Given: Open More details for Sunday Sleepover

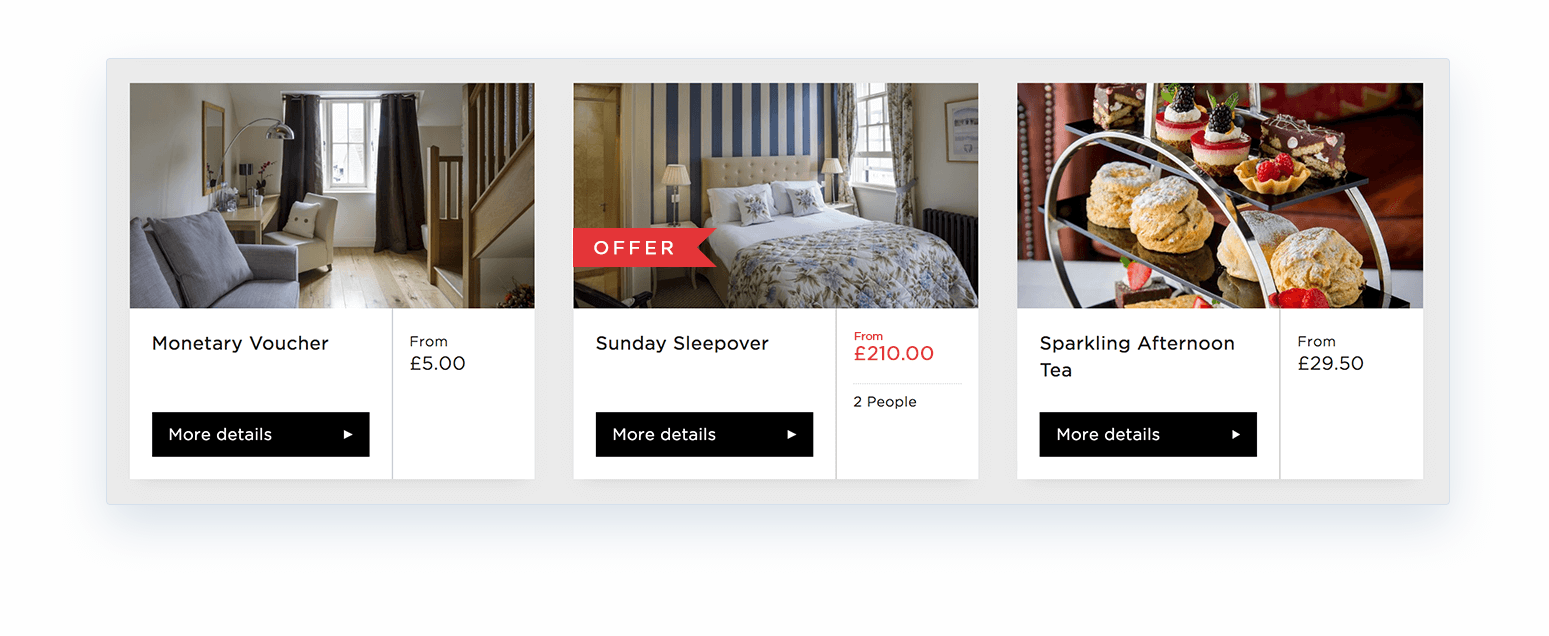Looking at the screenshot, I should click(x=704, y=434).
